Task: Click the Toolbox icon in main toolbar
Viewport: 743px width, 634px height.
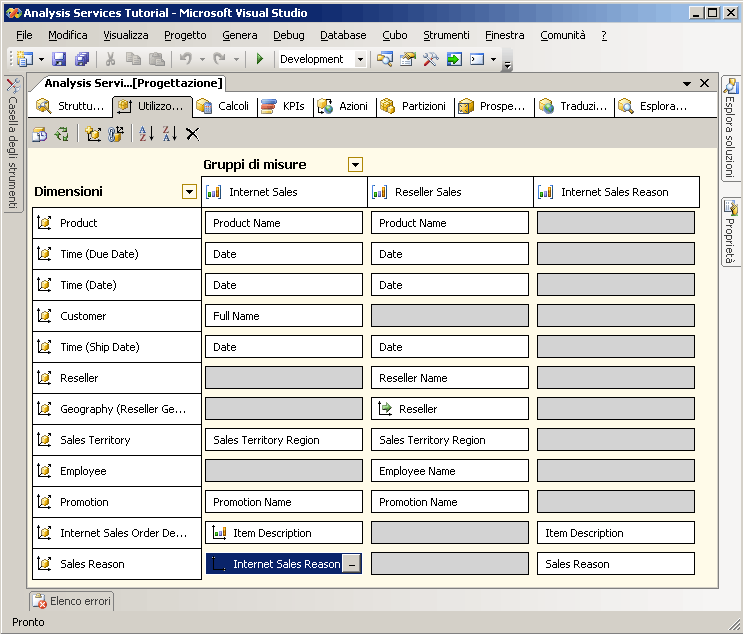Action: pyautogui.click(x=431, y=59)
